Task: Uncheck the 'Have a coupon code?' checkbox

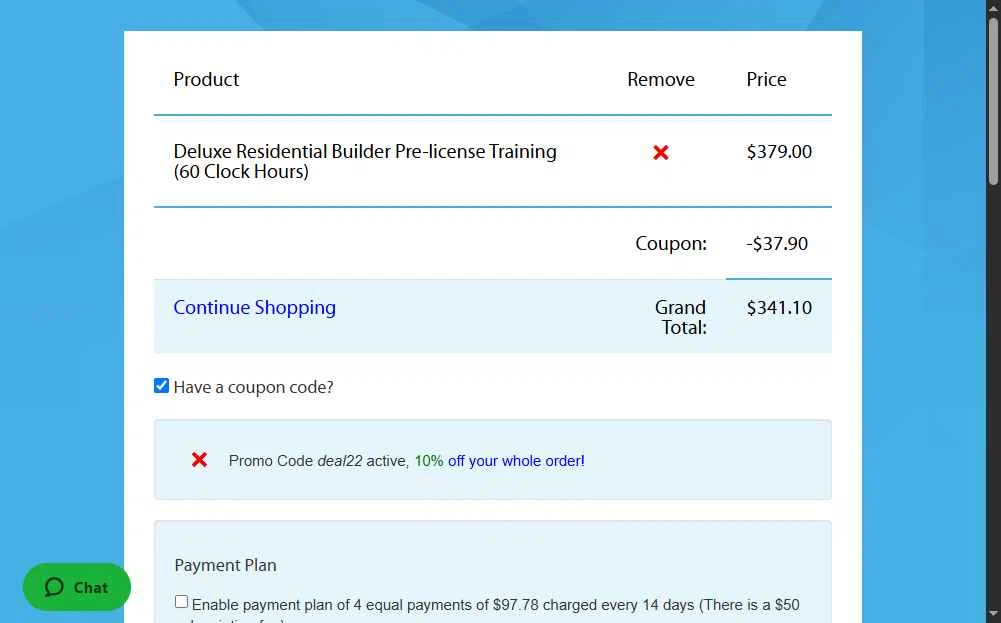Action: (162, 386)
